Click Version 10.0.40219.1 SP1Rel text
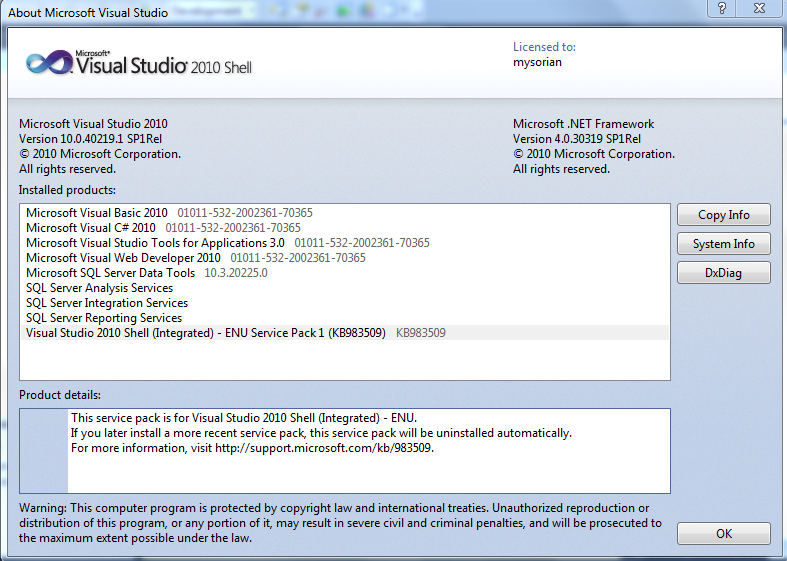787x561 pixels. (90, 139)
